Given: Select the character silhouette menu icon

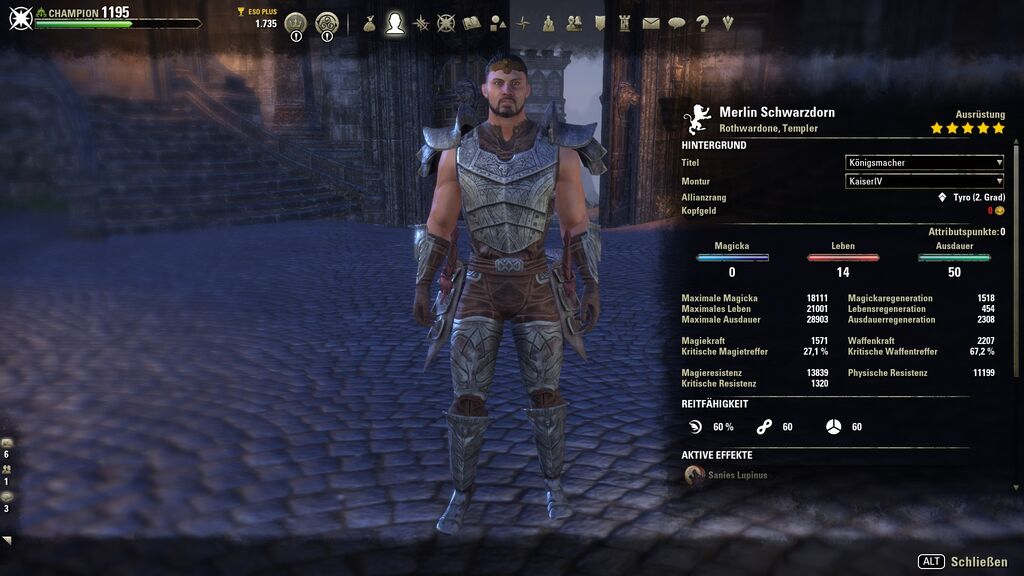Looking at the screenshot, I should click(x=394, y=24).
